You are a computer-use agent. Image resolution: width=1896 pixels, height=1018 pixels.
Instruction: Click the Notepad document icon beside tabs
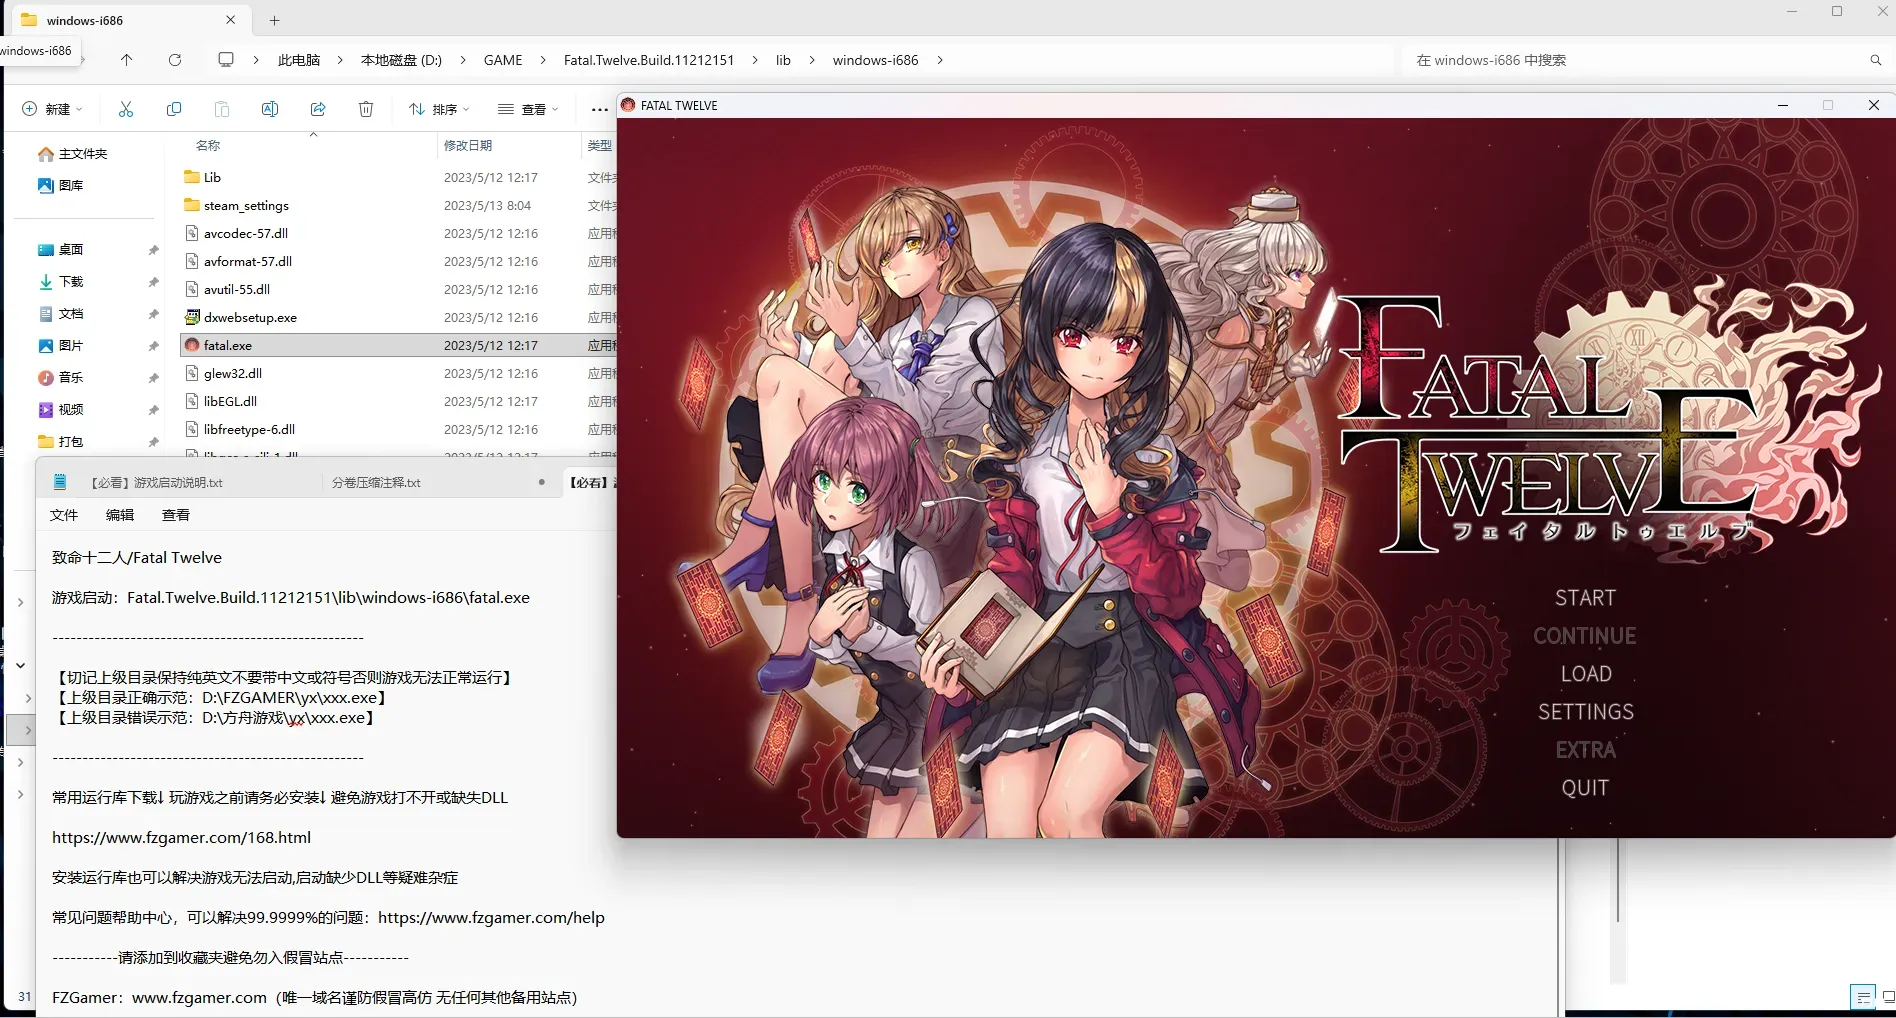click(x=60, y=483)
